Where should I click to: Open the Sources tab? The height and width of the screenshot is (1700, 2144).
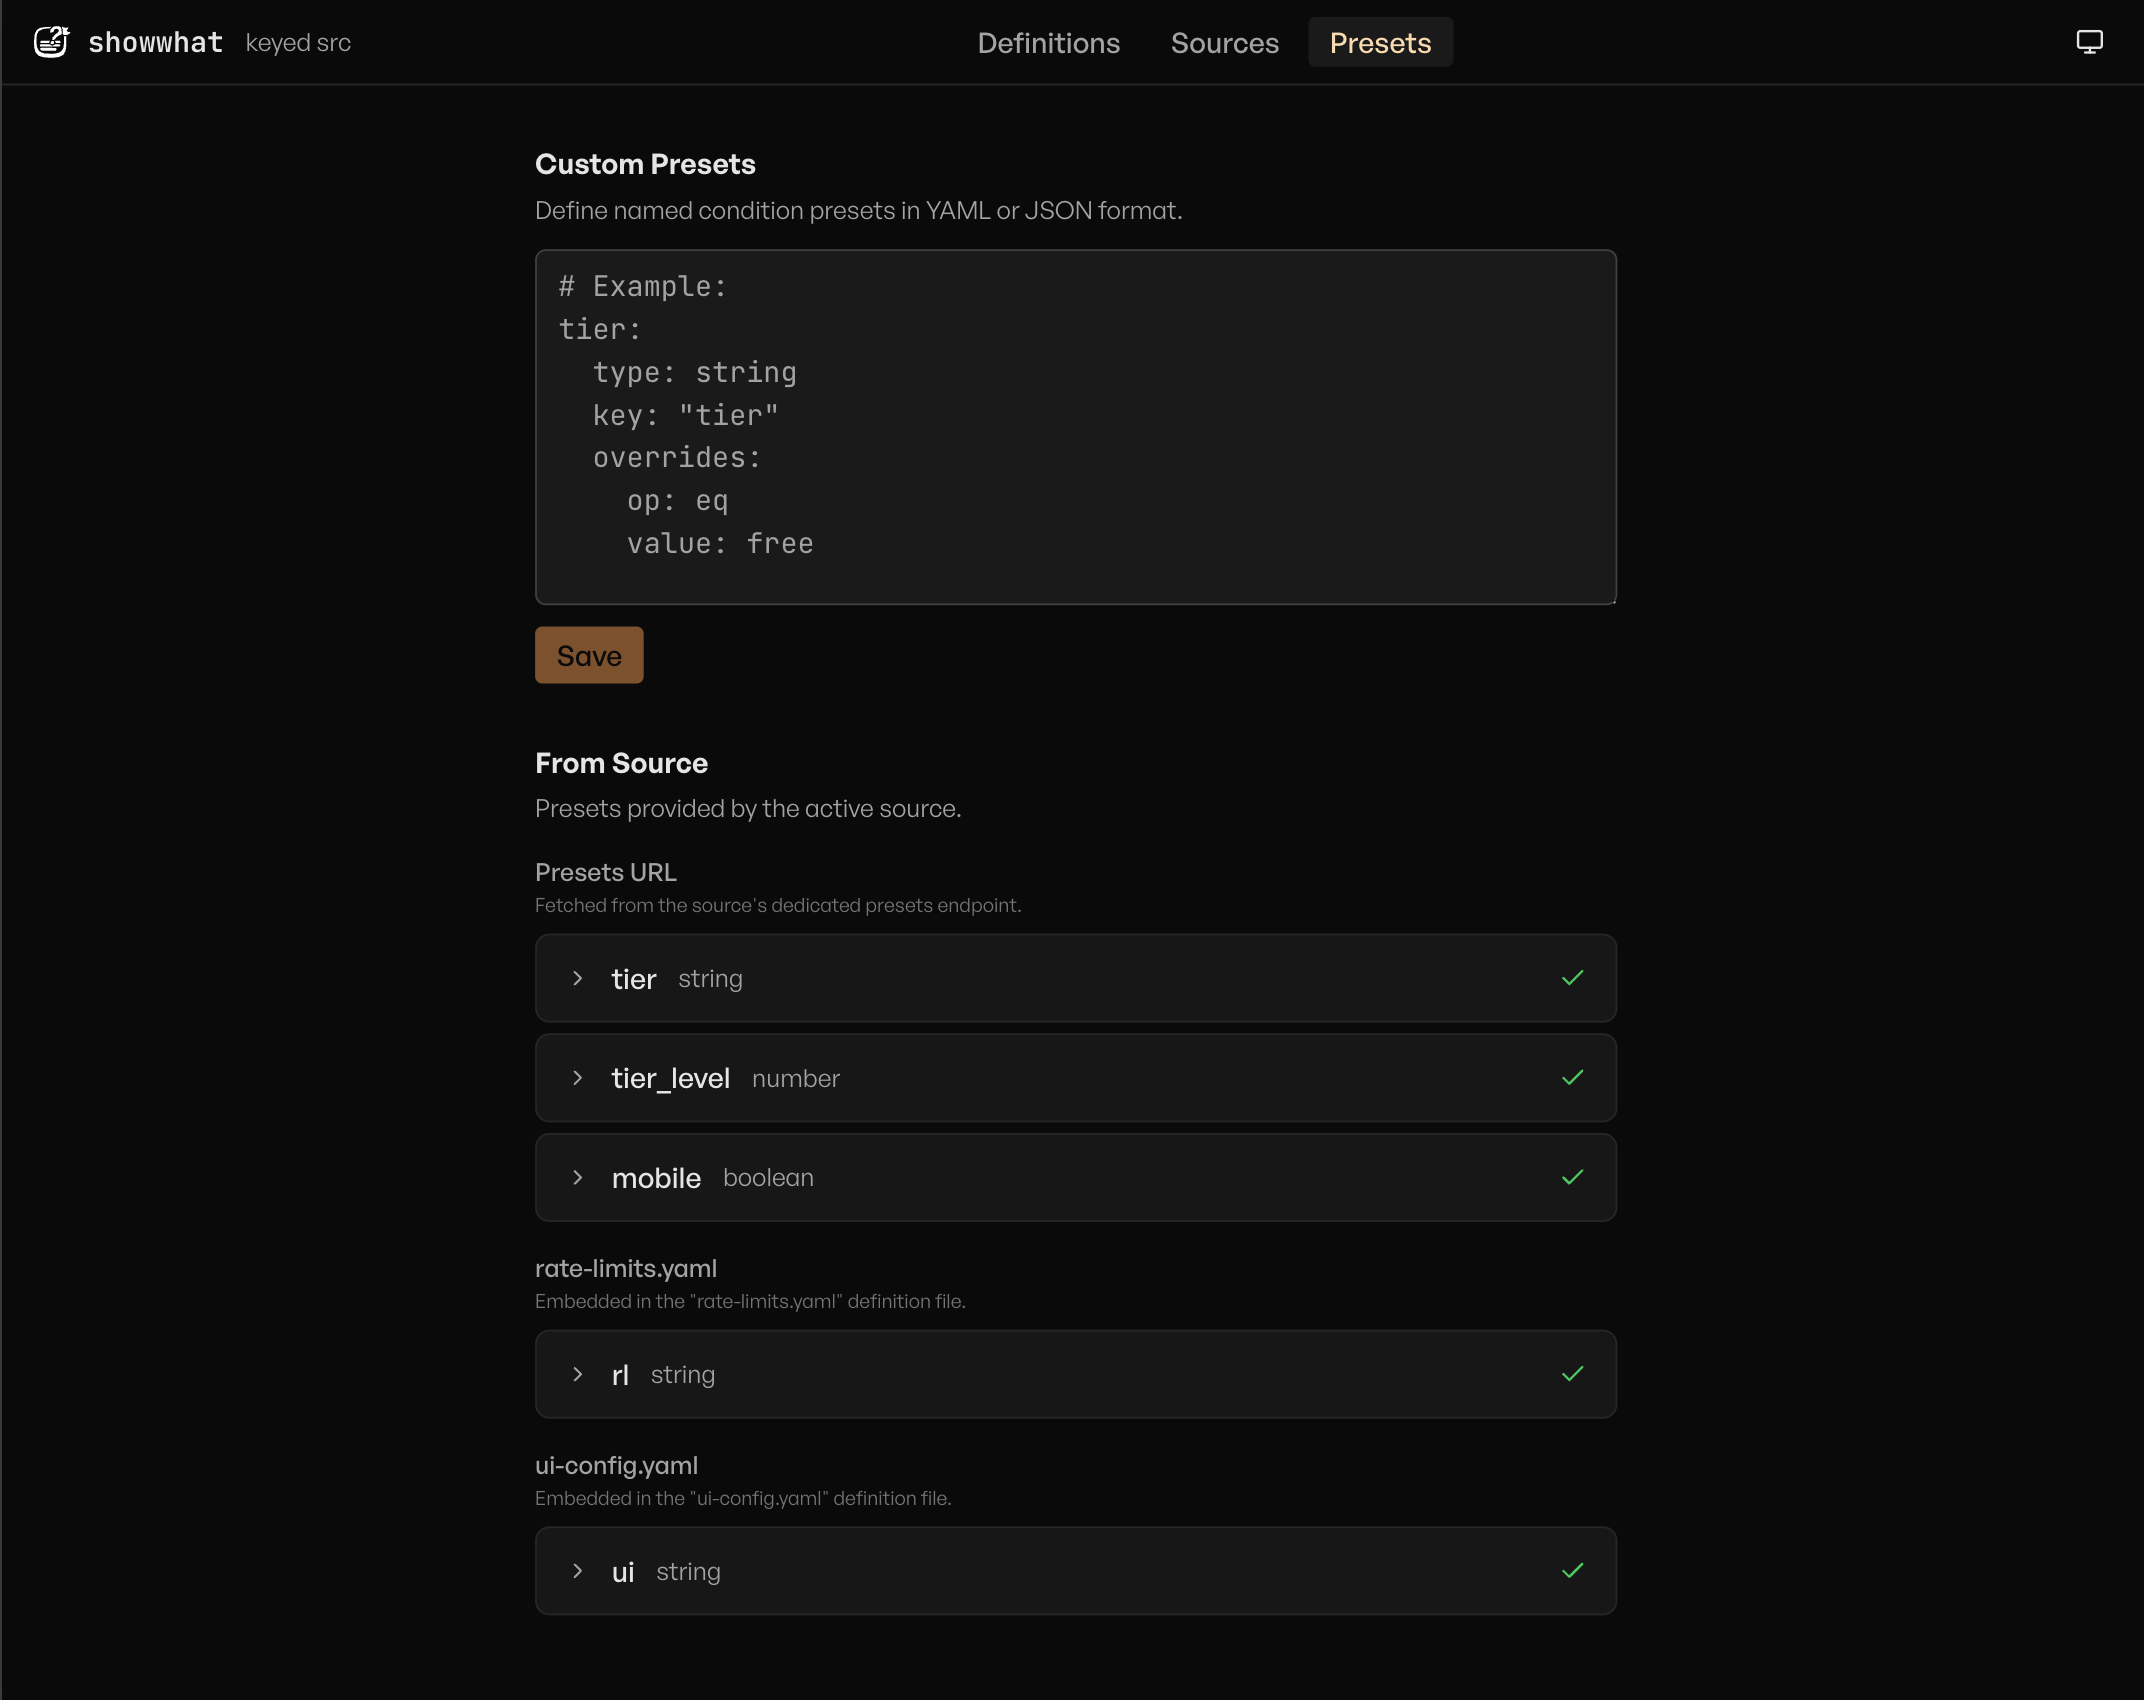point(1224,42)
